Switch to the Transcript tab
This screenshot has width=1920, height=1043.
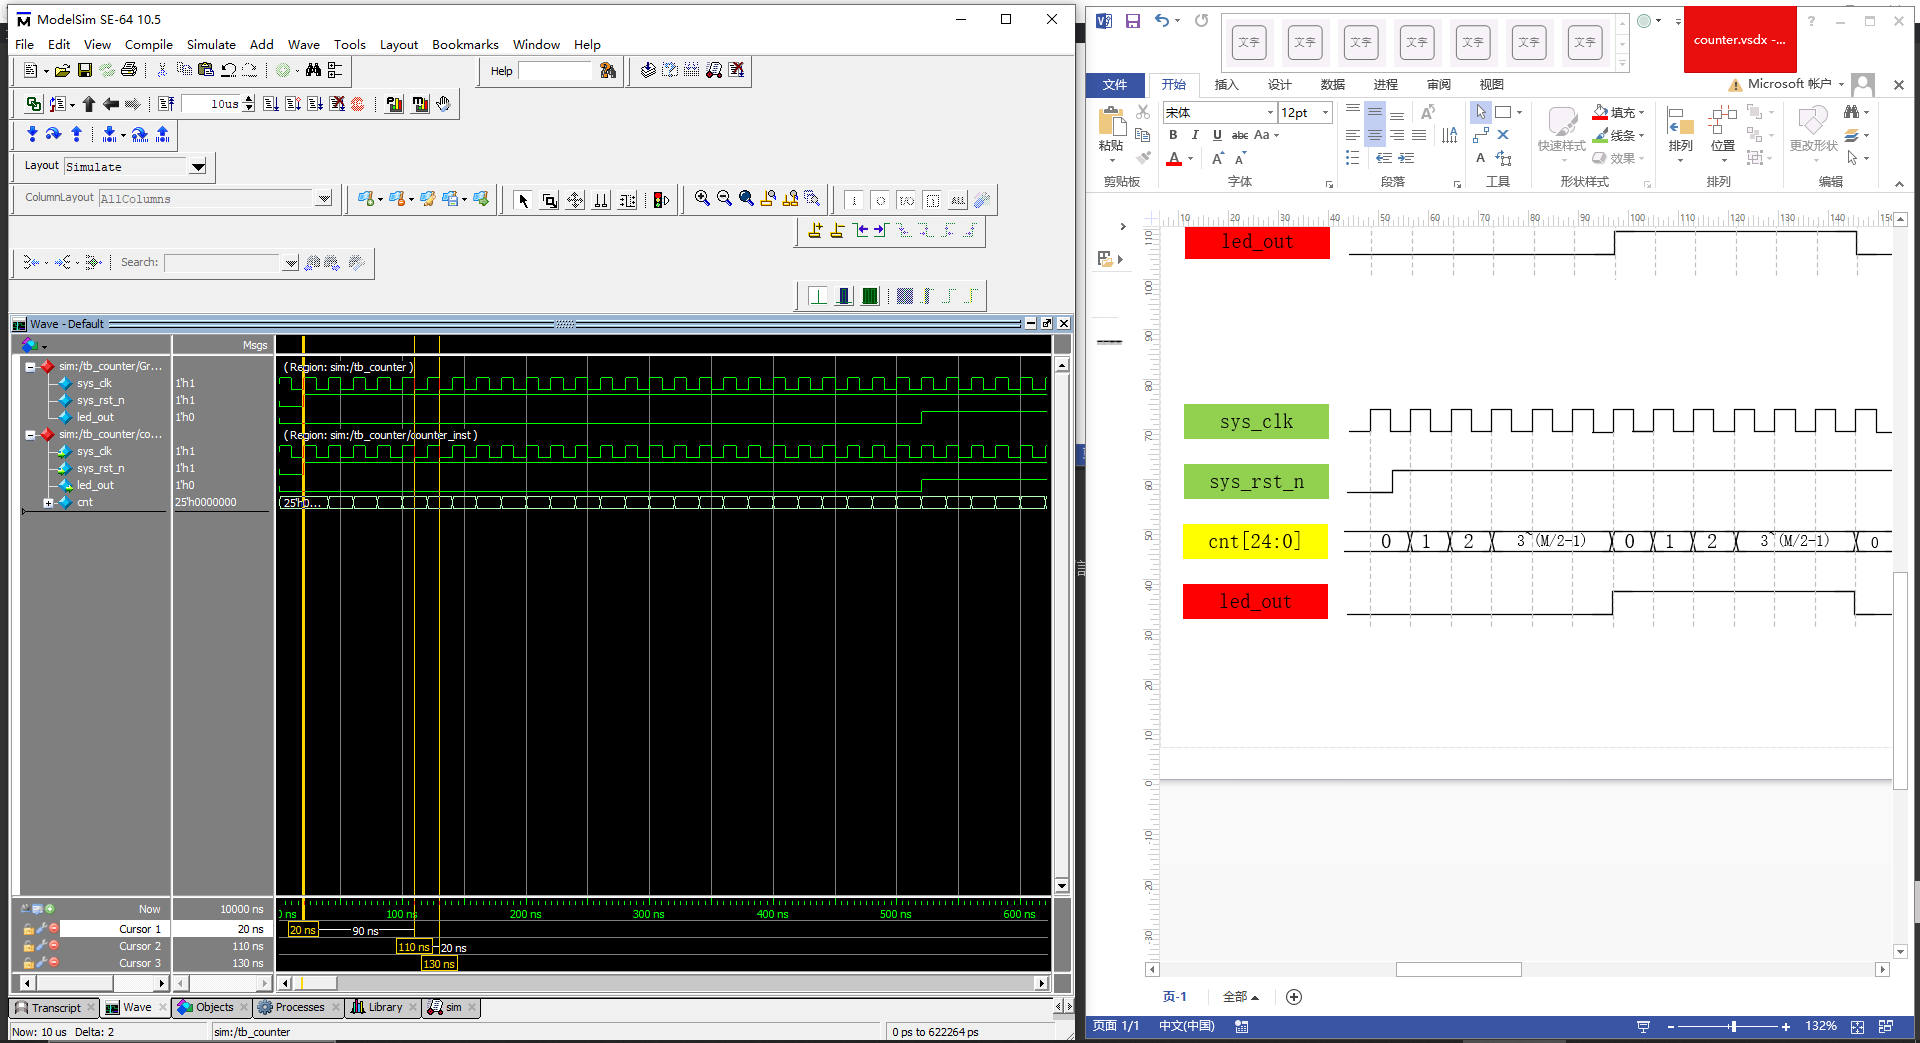coord(55,1007)
